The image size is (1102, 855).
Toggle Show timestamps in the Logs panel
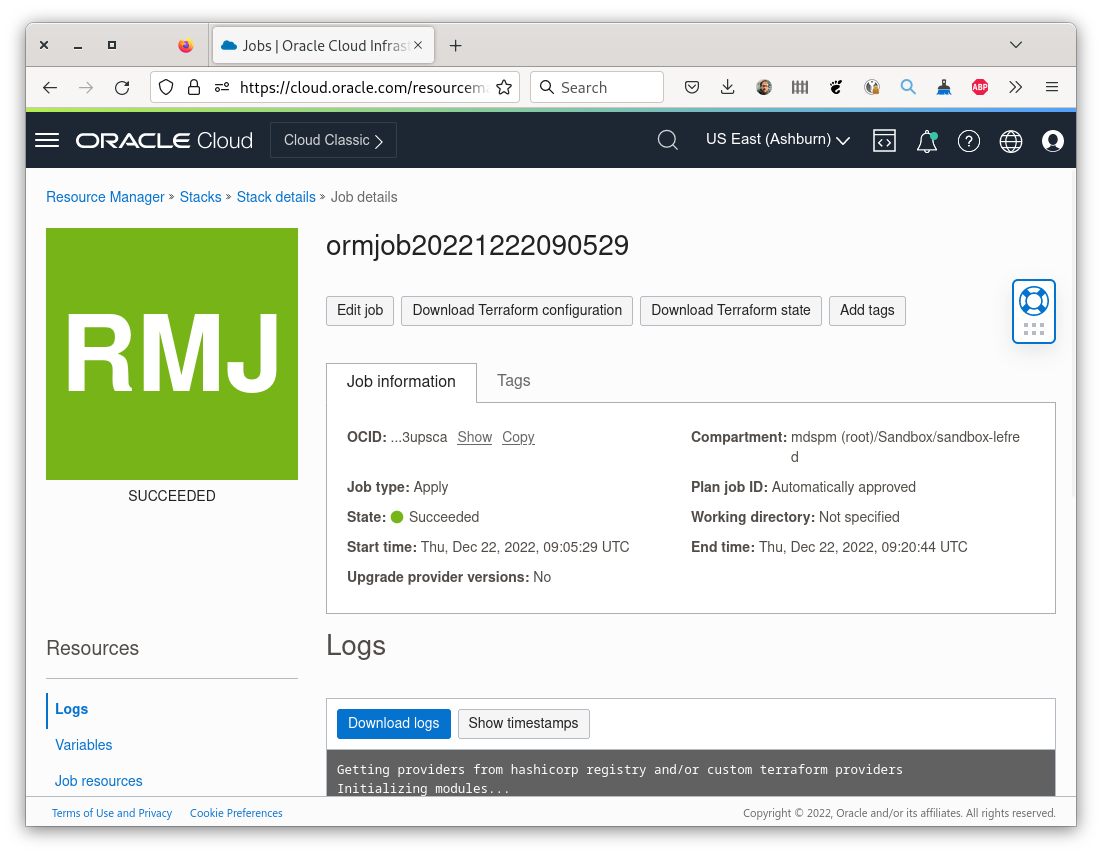[523, 723]
